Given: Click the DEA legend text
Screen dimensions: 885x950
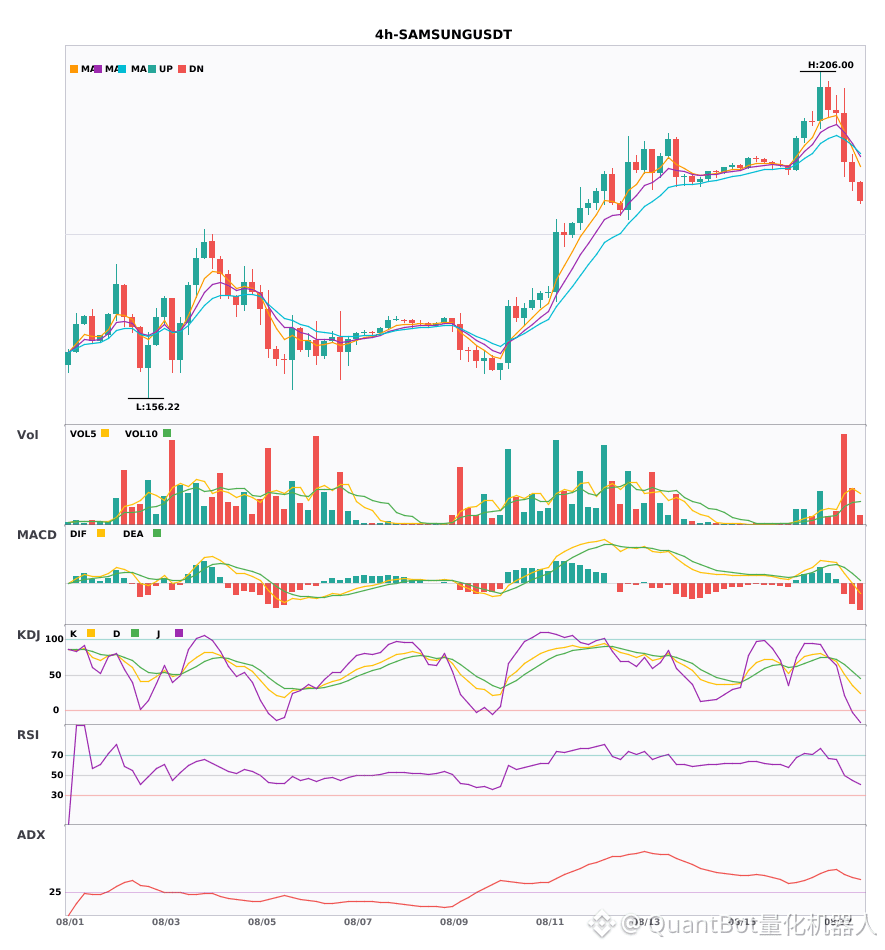Looking at the screenshot, I should tap(133, 534).
